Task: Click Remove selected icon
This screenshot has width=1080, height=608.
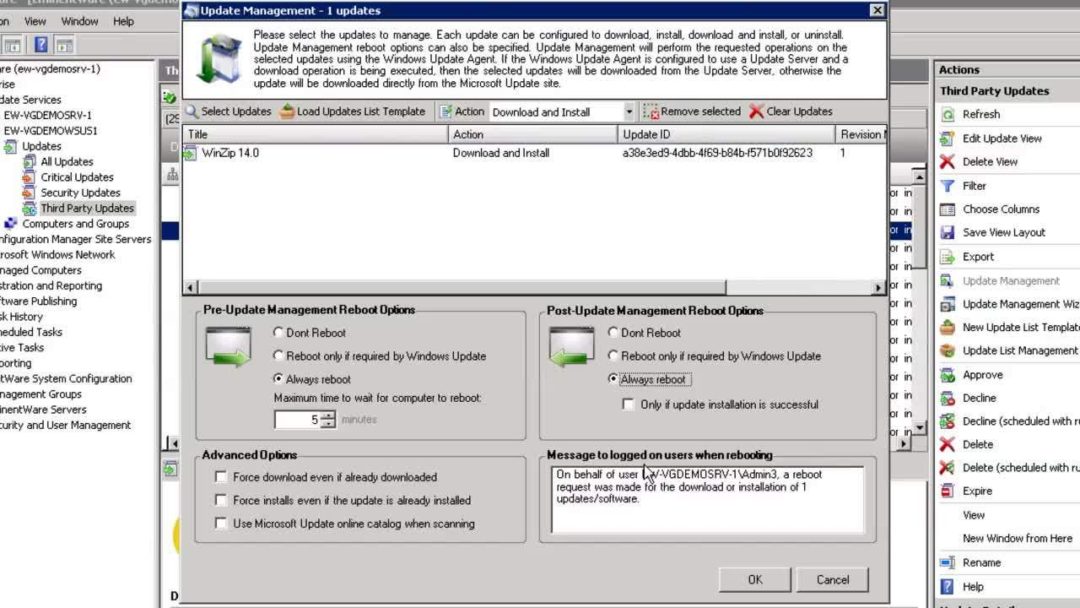Action: click(x=651, y=112)
